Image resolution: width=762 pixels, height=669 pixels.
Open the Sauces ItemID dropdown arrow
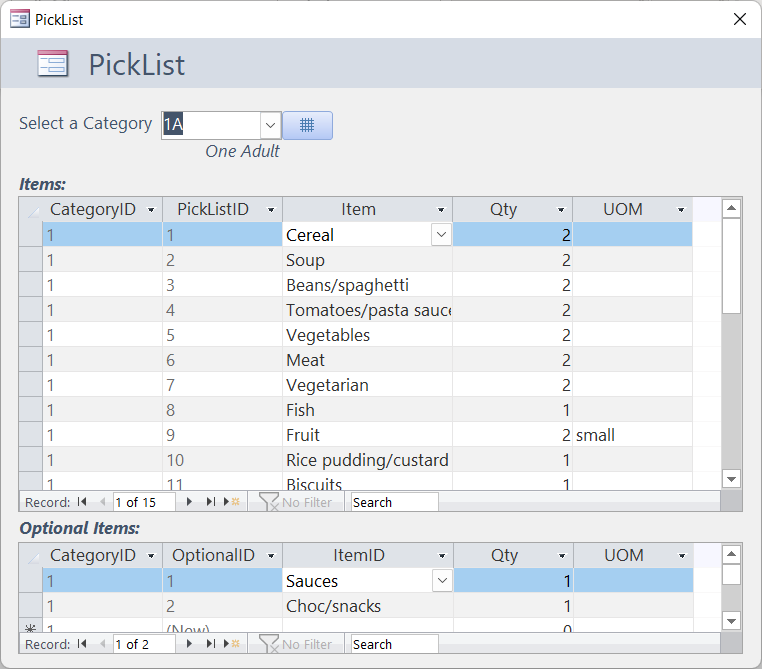tap(441, 581)
